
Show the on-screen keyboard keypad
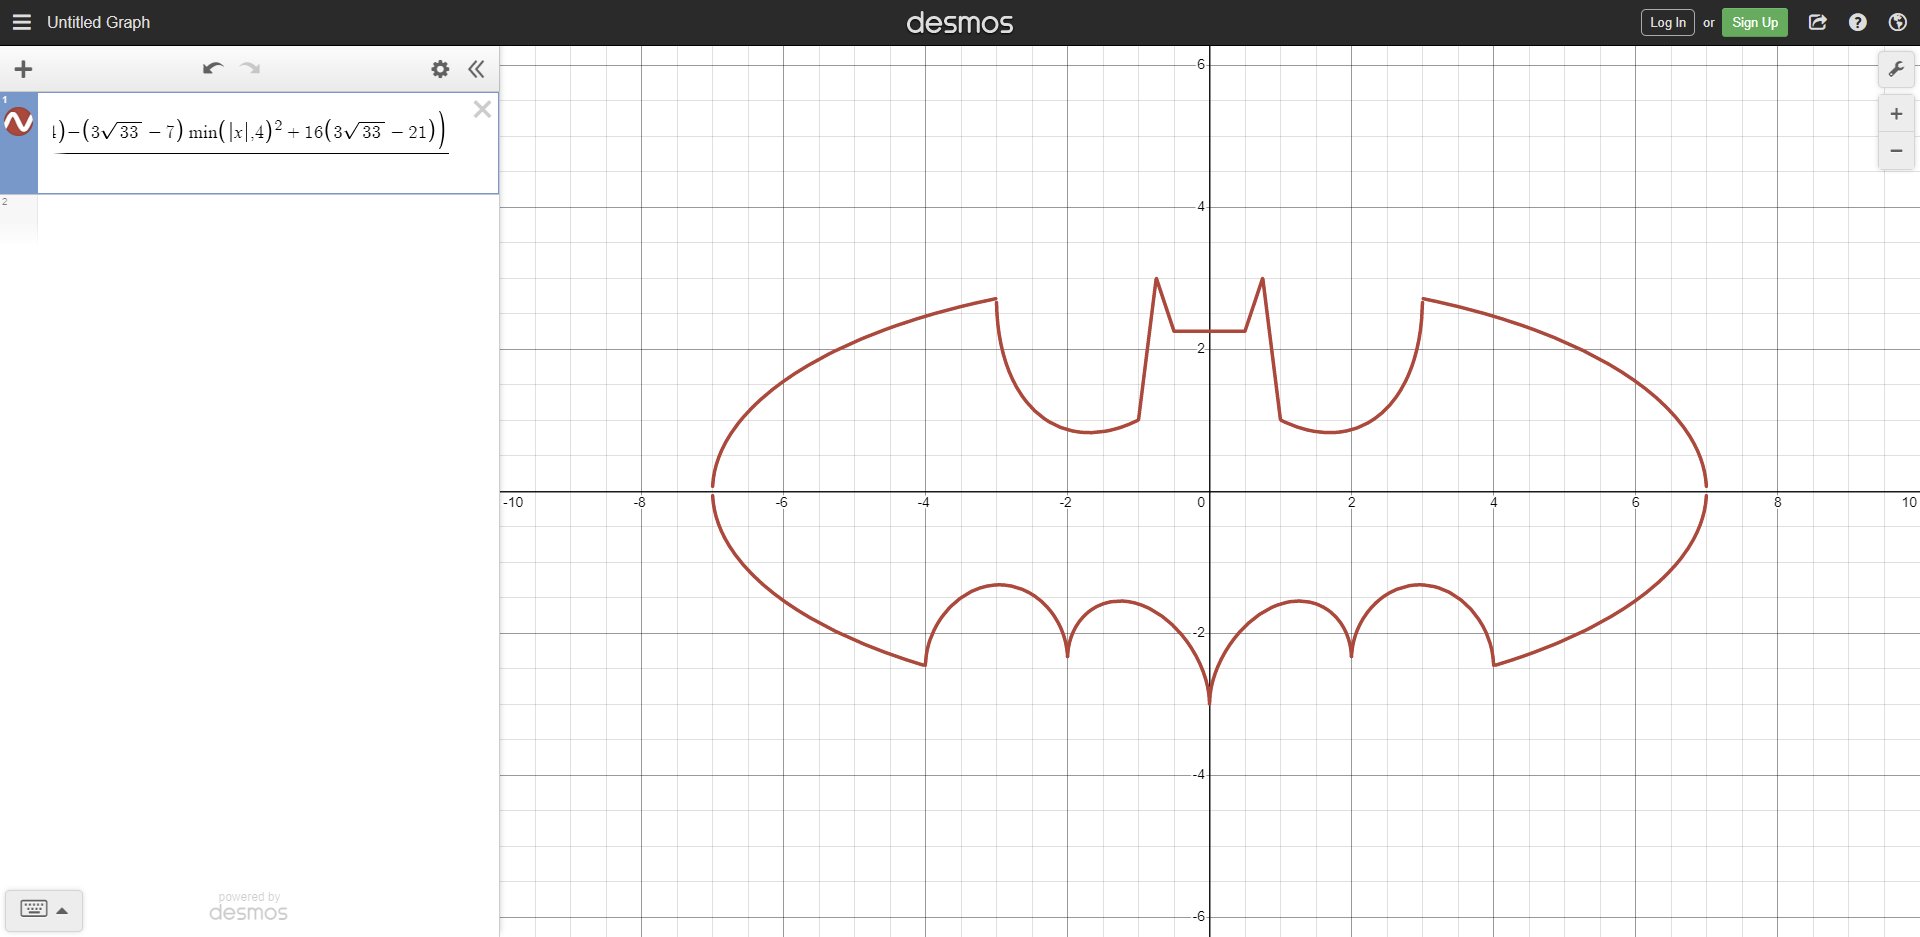click(x=44, y=909)
